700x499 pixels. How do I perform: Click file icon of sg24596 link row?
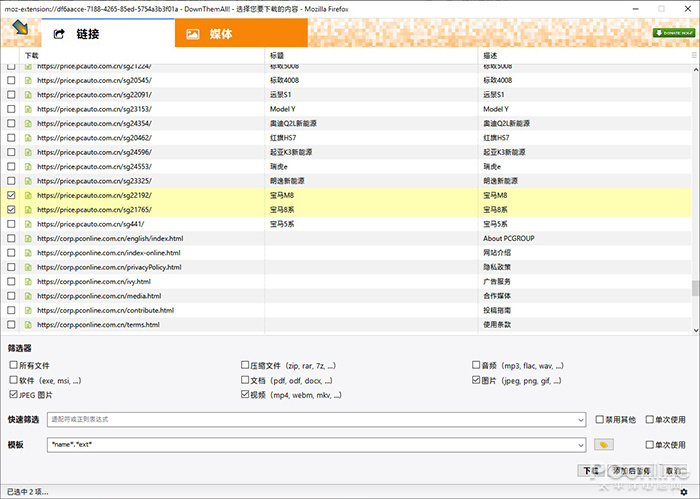pyautogui.click(x=28, y=152)
